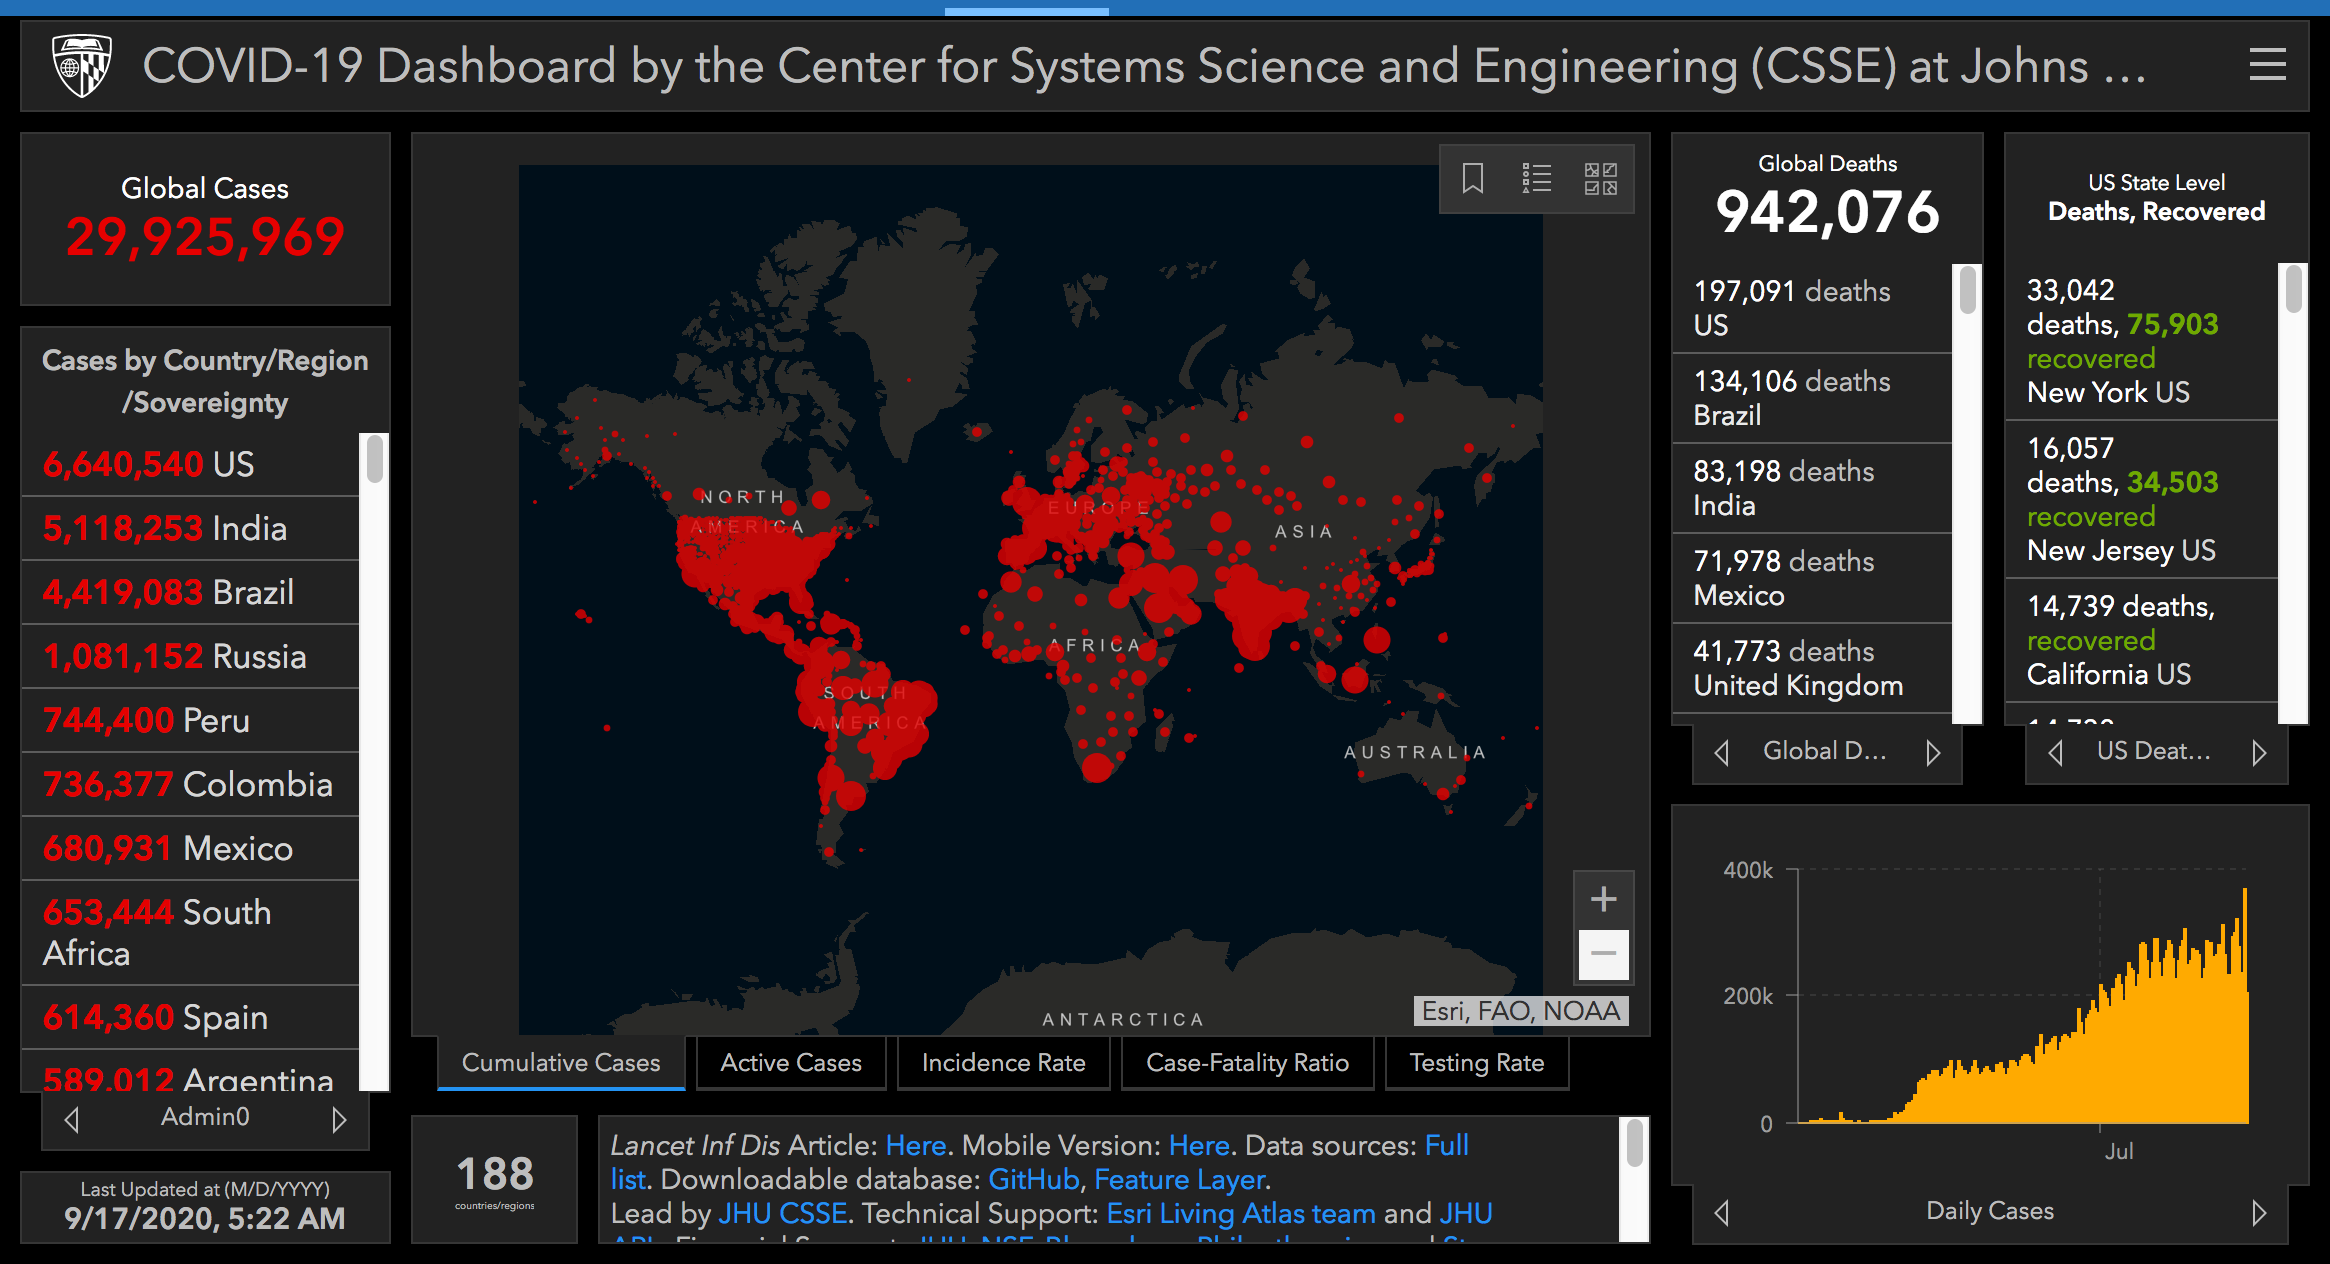Go to next Admin0 list page
Screen dimensions: 2330x1264
tap(339, 1119)
